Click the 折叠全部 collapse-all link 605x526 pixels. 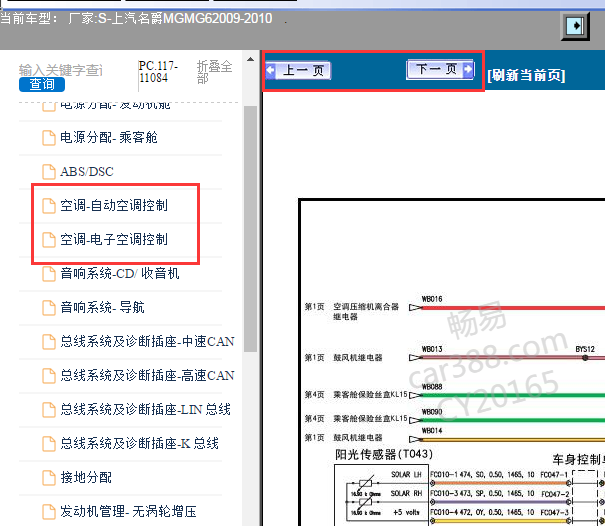[214, 72]
